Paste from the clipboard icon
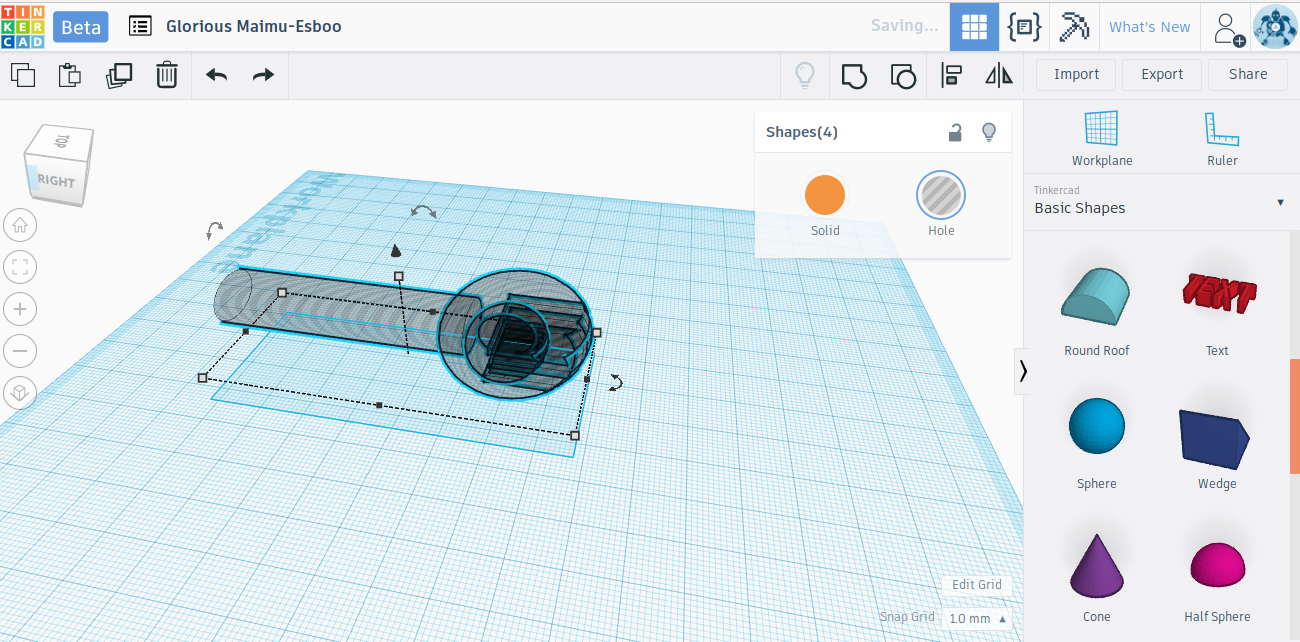 pos(70,75)
